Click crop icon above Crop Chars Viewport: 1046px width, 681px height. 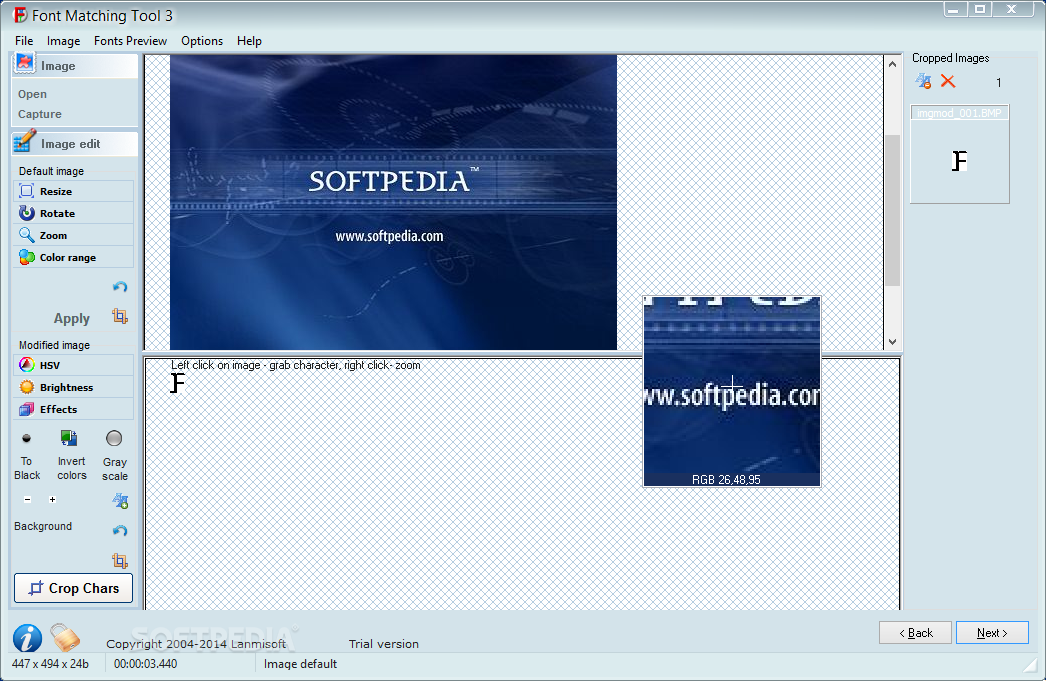click(120, 560)
